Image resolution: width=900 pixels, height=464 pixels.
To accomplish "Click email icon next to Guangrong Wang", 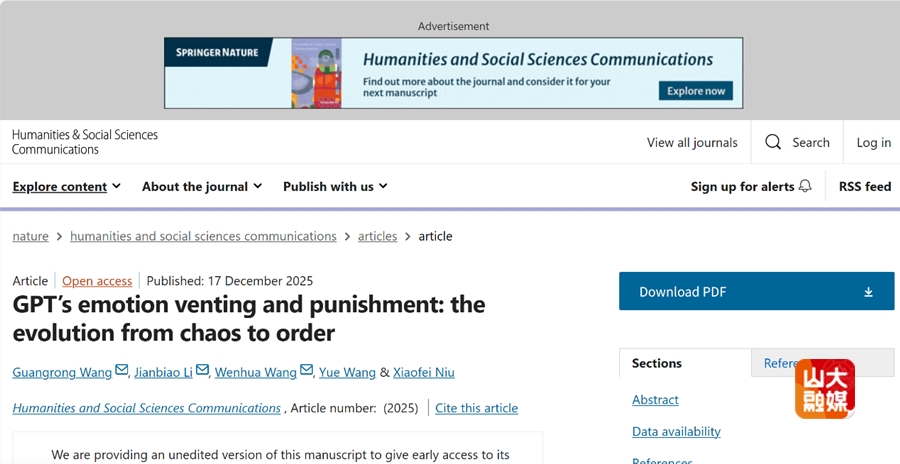I will [122, 371].
